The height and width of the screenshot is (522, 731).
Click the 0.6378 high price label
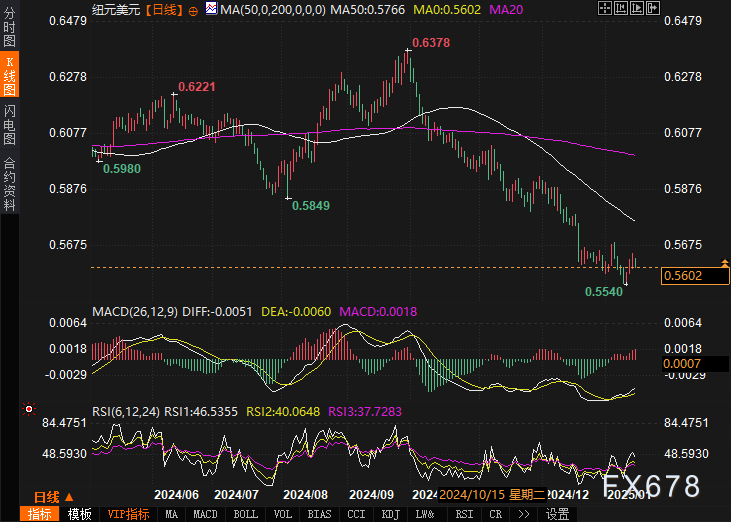pos(431,43)
